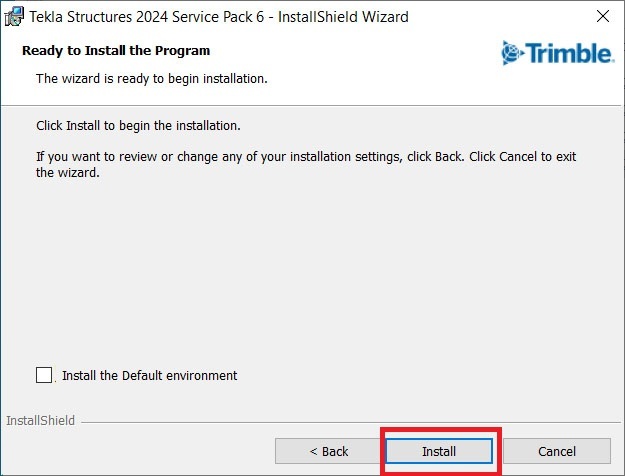The height and width of the screenshot is (476, 625).
Task: Click the 'Click Install to begin' instruction line
Action: pyautogui.click(x=138, y=127)
